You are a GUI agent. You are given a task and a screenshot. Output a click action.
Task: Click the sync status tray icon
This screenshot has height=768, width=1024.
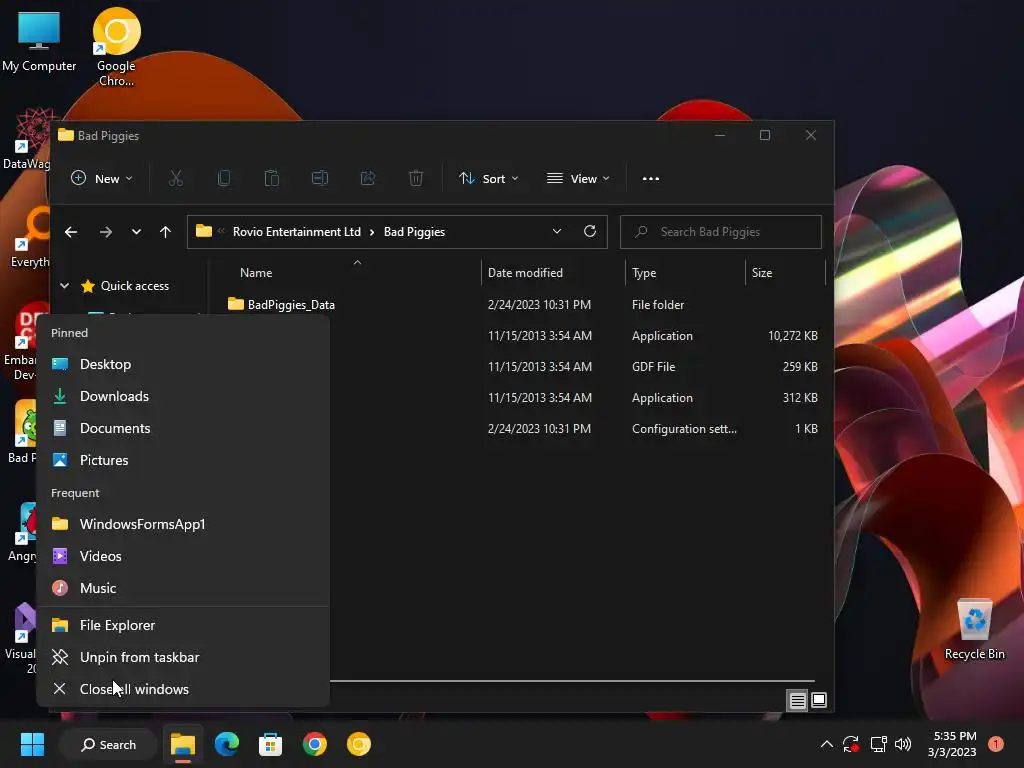(x=850, y=744)
